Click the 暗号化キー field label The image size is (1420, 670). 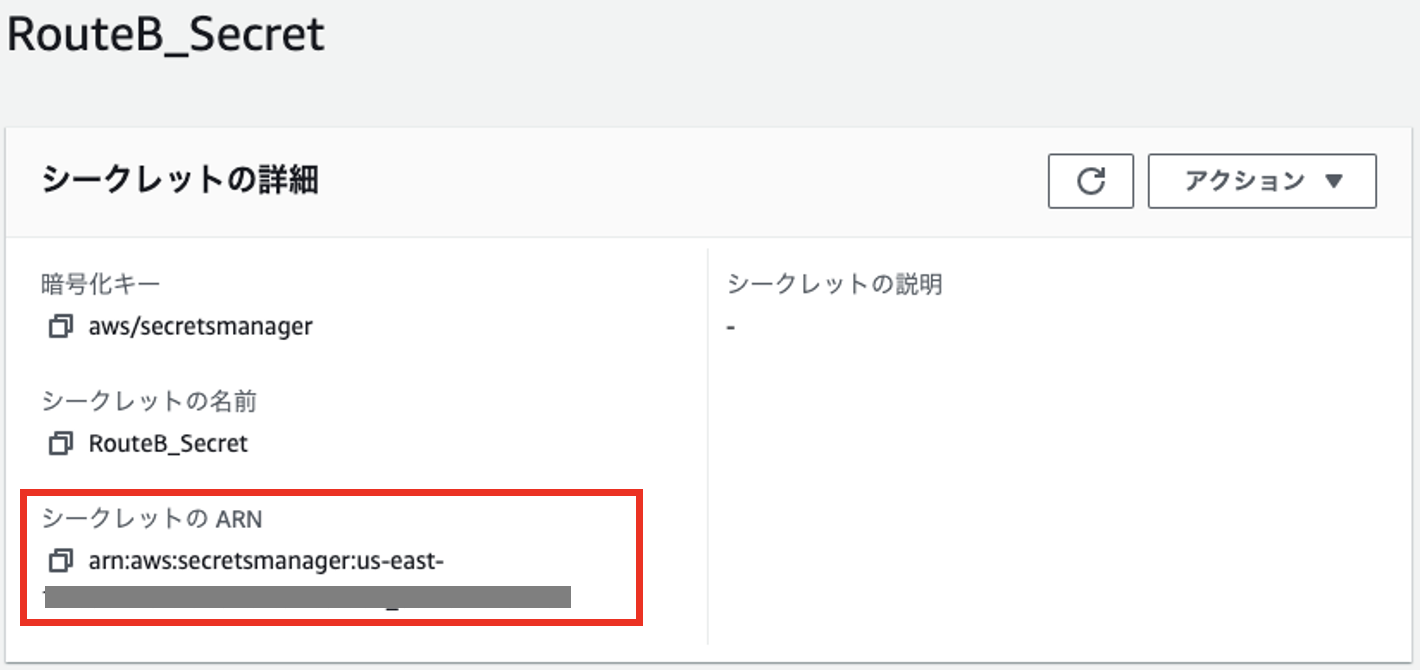pyautogui.click(x=100, y=285)
